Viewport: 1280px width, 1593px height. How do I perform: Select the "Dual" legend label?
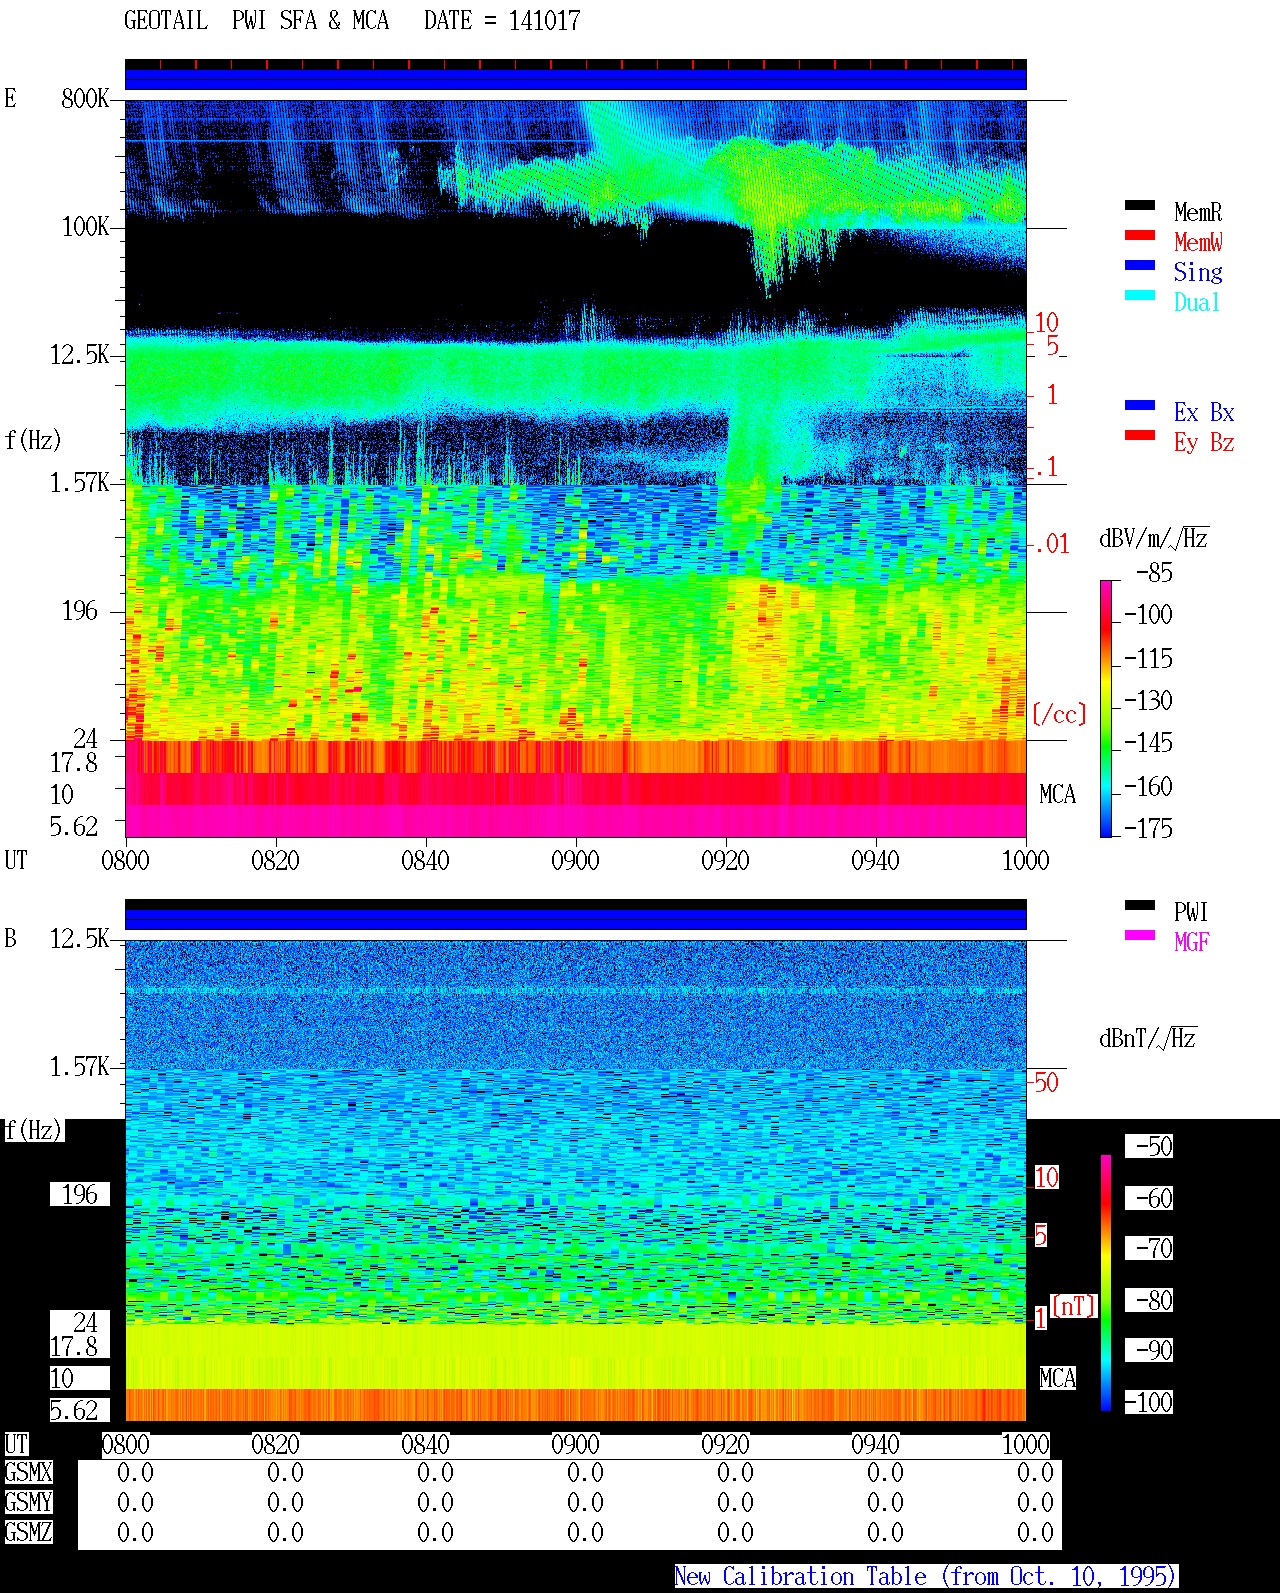point(1198,302)
